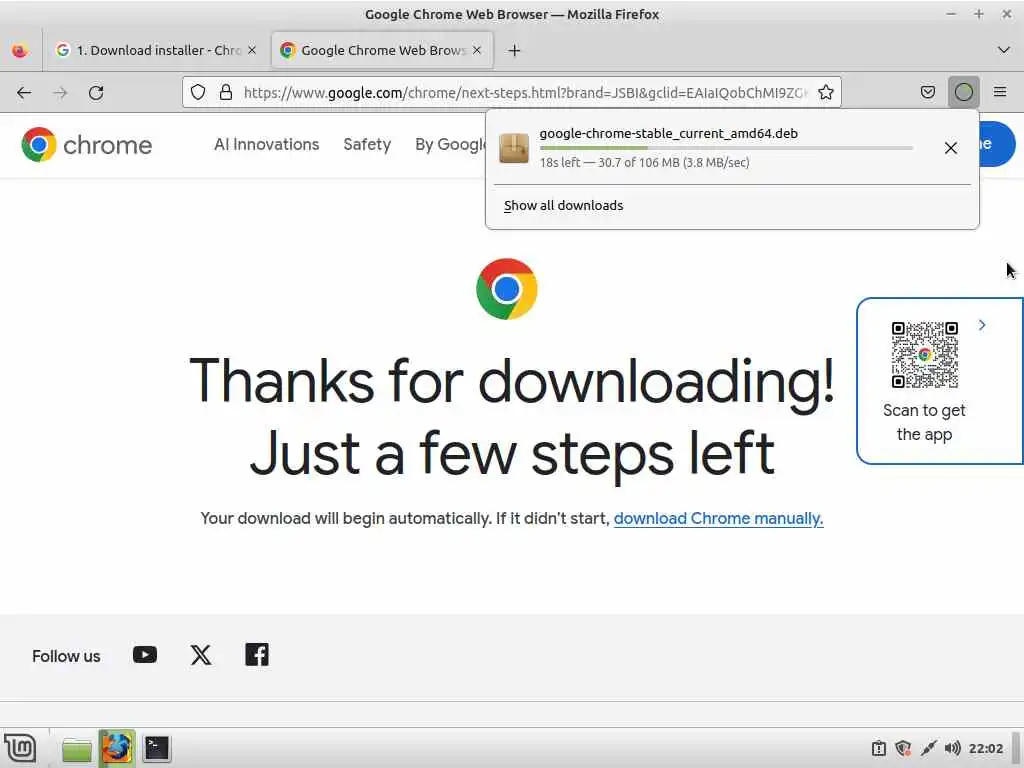Visit Chrome's YouTube channel icon
The width and height of the screenshot is (1024, 768).
[145, 655]
